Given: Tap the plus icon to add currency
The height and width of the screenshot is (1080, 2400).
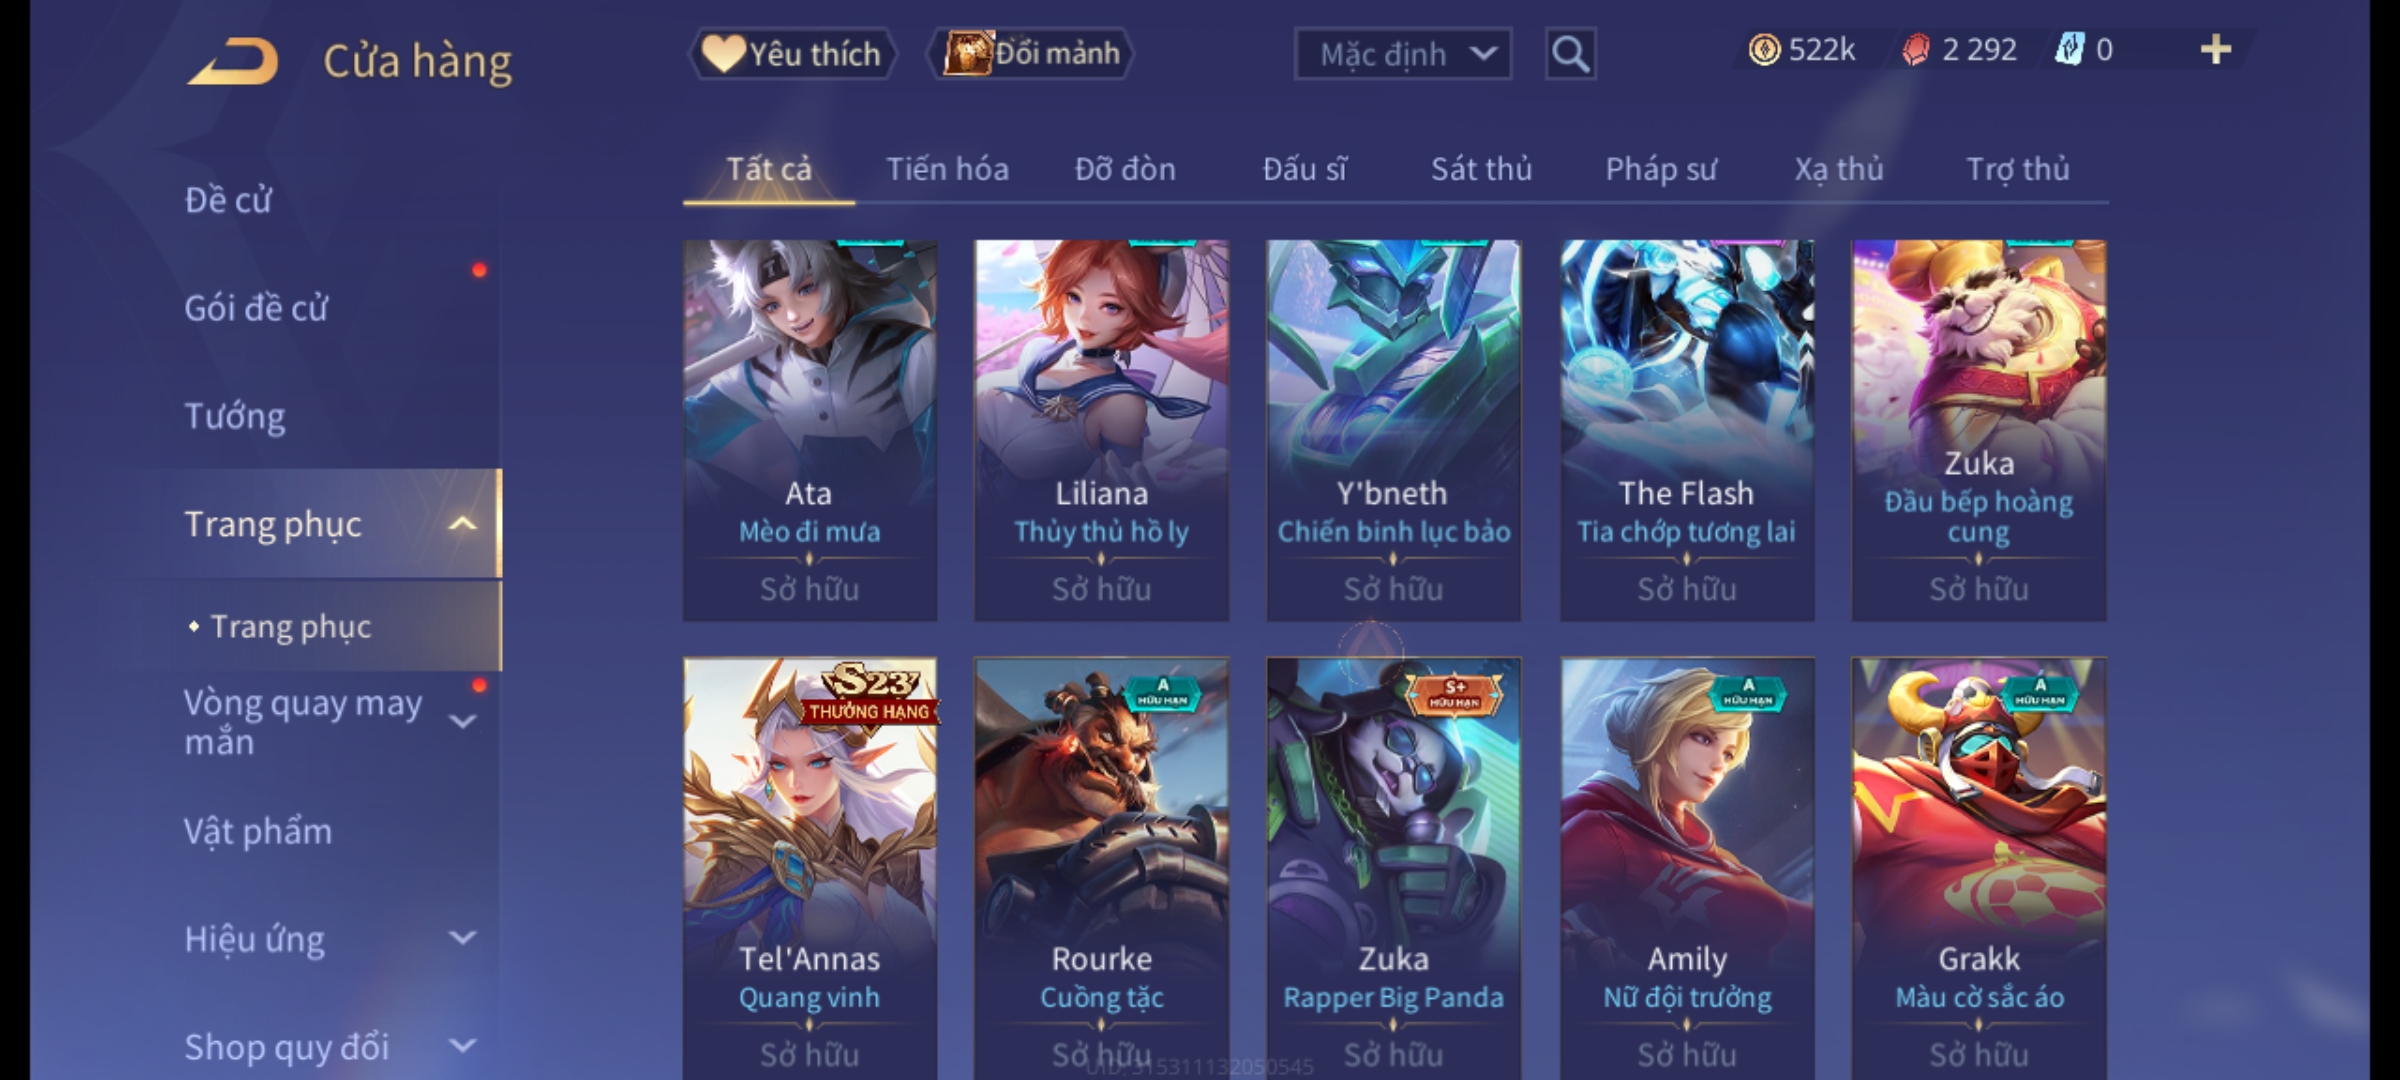Looking at the screenshot, I should (x=2216, y=50).
